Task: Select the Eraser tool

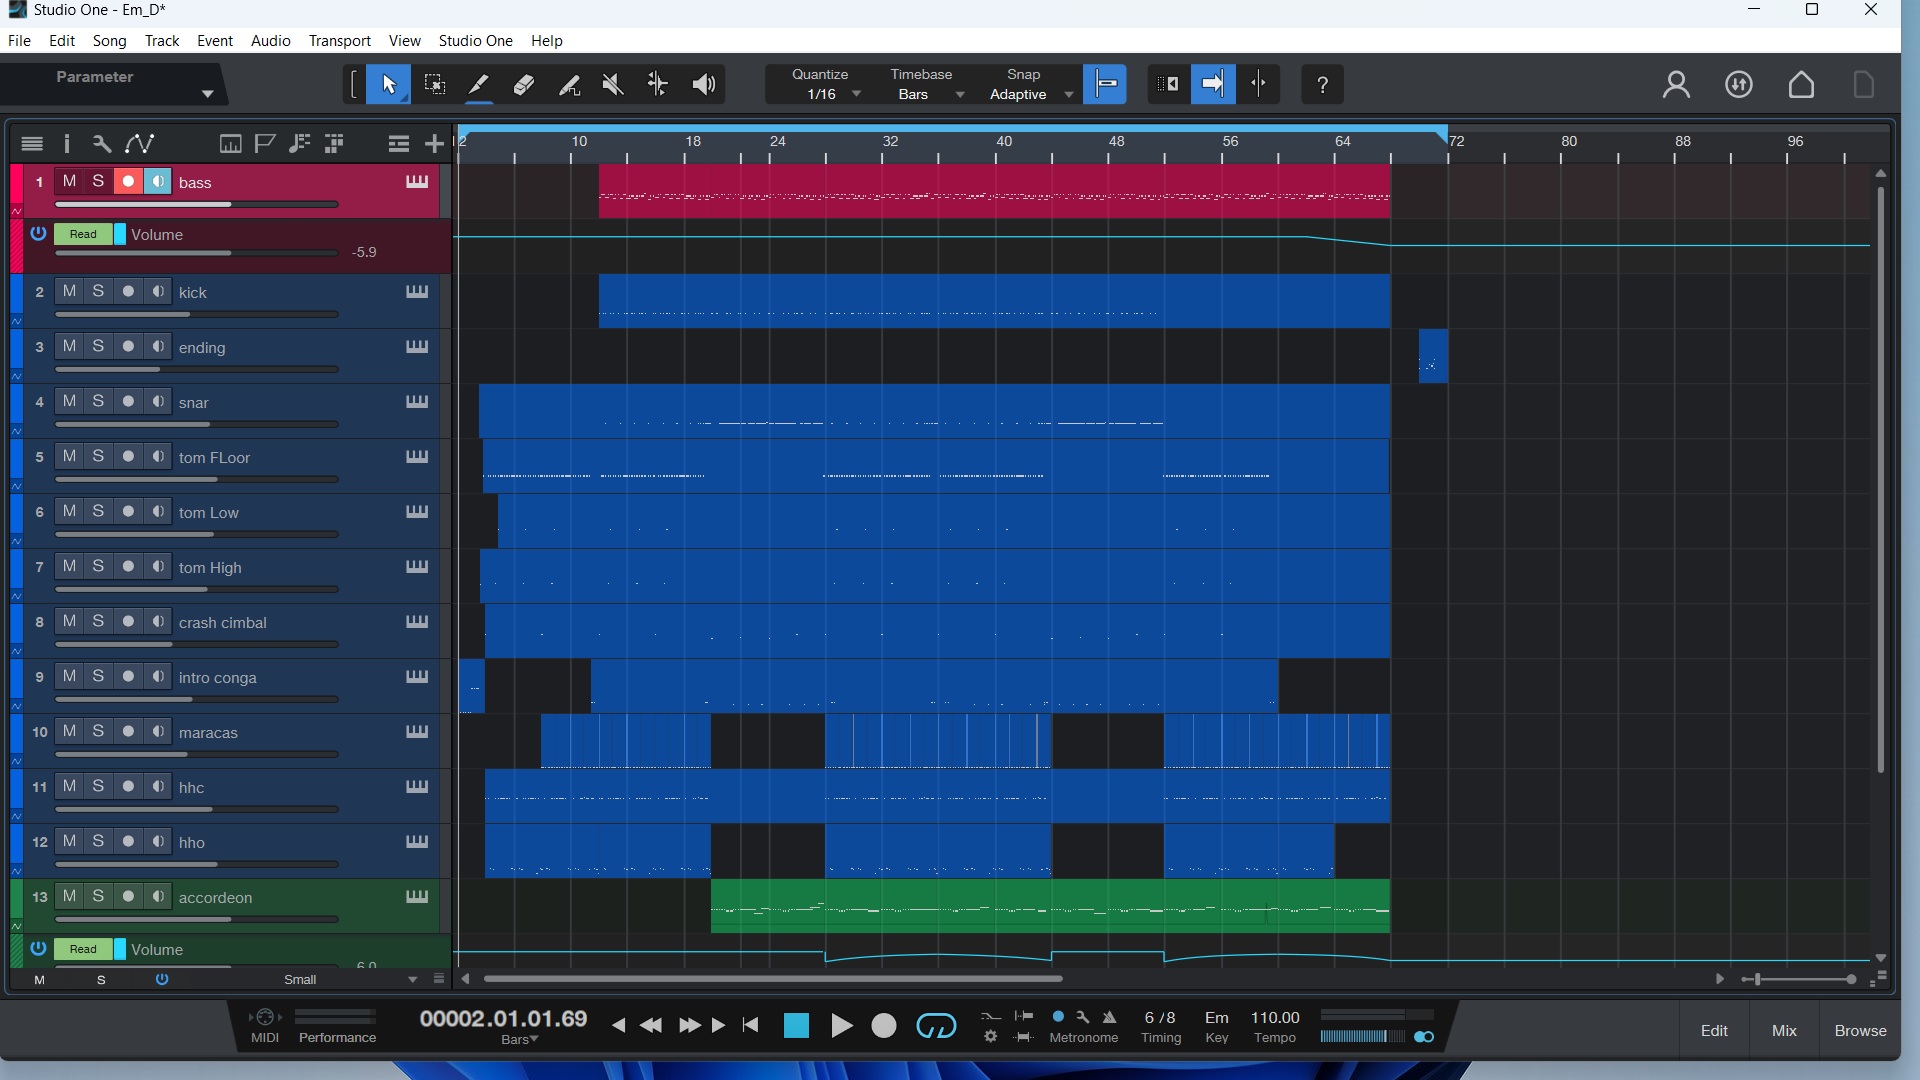Action: tap(524, 85)
